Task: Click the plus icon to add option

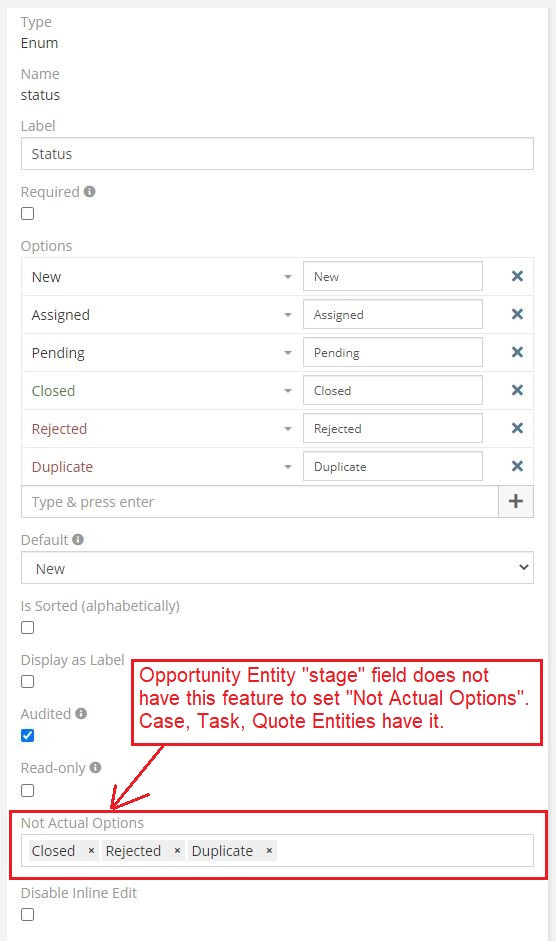Action: [516, 501]
